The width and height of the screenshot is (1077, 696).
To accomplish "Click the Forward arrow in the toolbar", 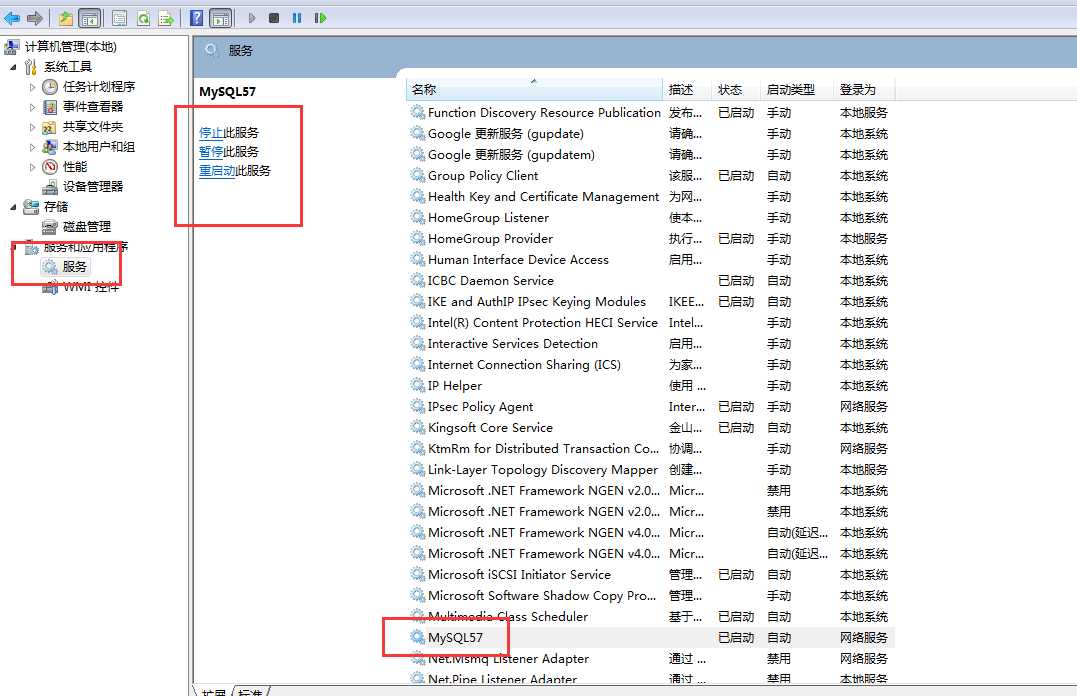I will [35, 18].
